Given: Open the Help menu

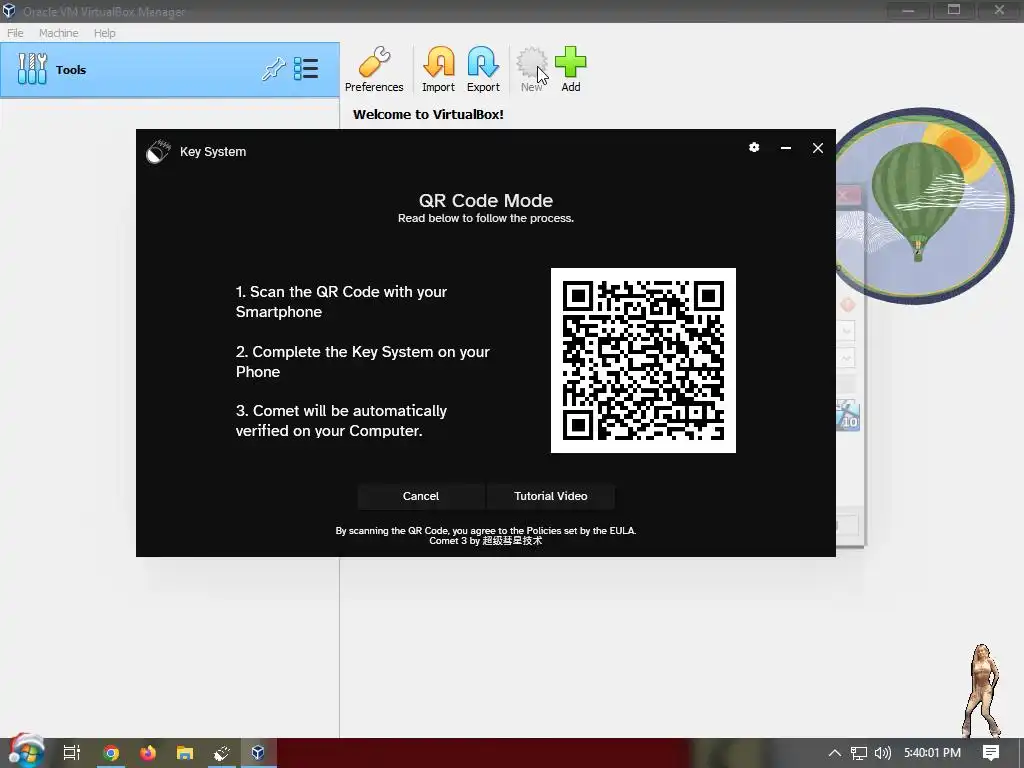Looking at the screenshot, I should pyautogui.click(x=104, y=33).
